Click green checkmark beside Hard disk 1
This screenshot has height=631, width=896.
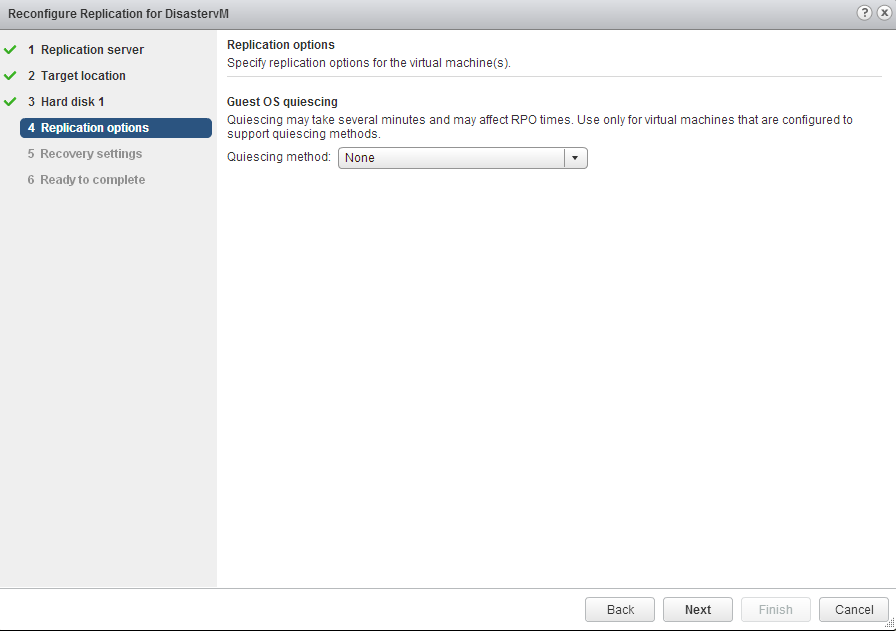(11, 102)
